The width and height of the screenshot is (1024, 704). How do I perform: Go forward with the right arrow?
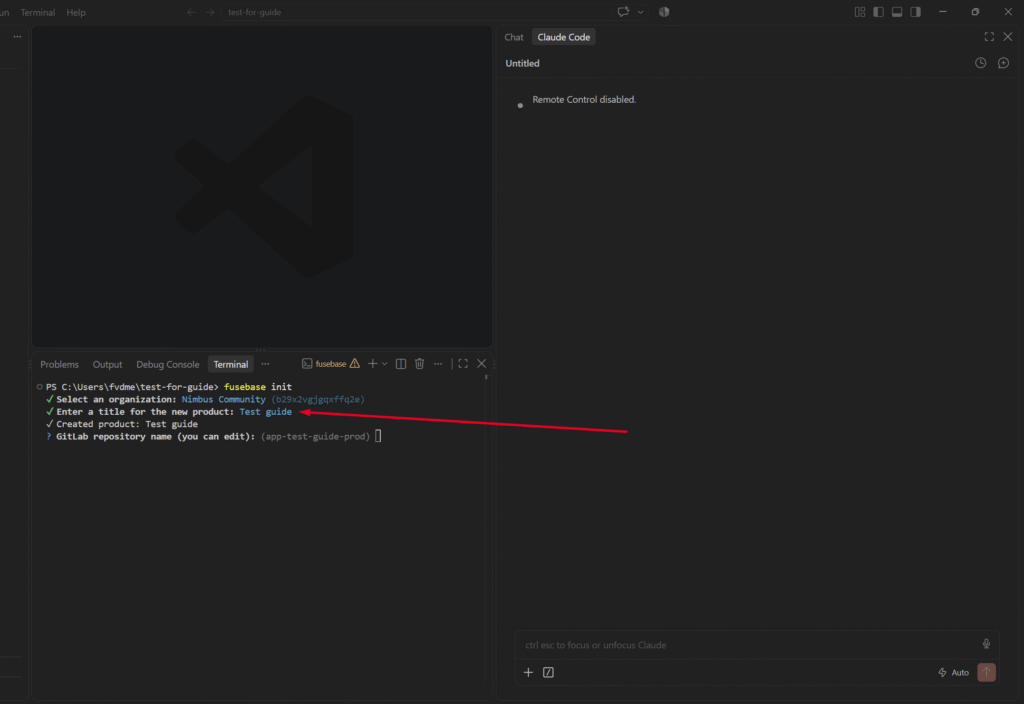click(210, 12)
